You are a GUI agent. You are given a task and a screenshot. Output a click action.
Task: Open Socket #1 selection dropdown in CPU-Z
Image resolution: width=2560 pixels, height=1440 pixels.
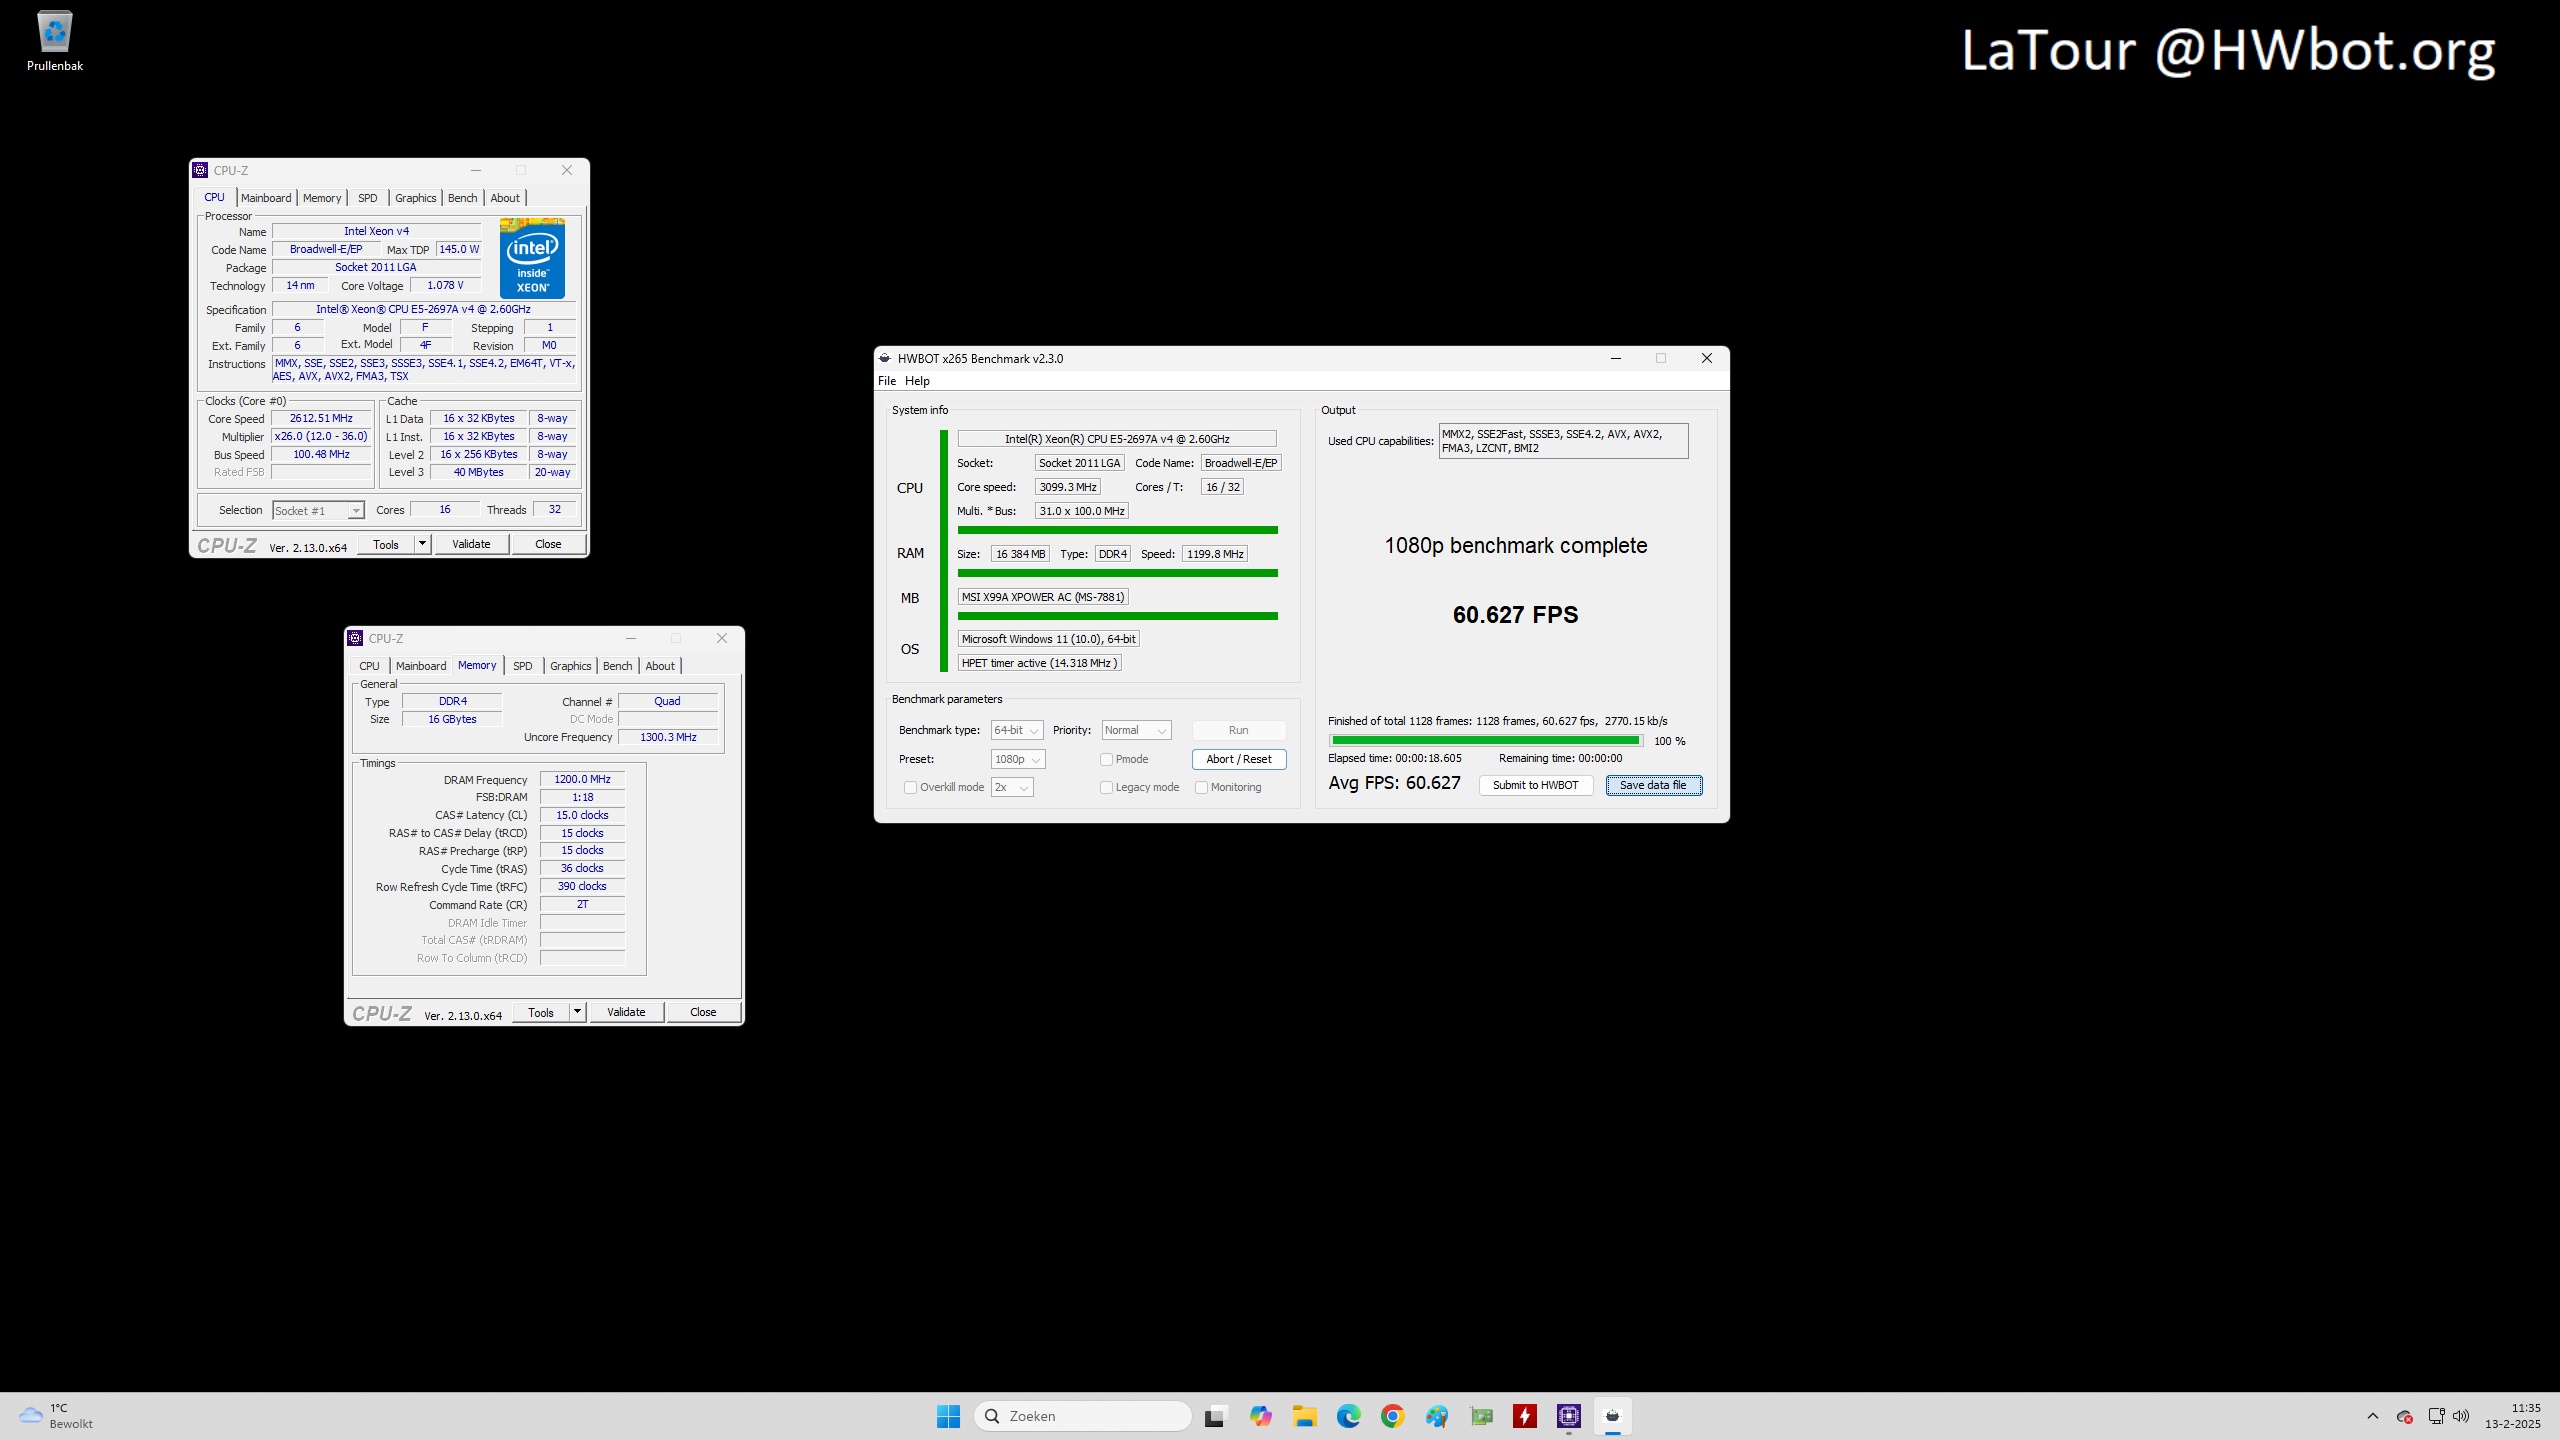pos(318,510)
